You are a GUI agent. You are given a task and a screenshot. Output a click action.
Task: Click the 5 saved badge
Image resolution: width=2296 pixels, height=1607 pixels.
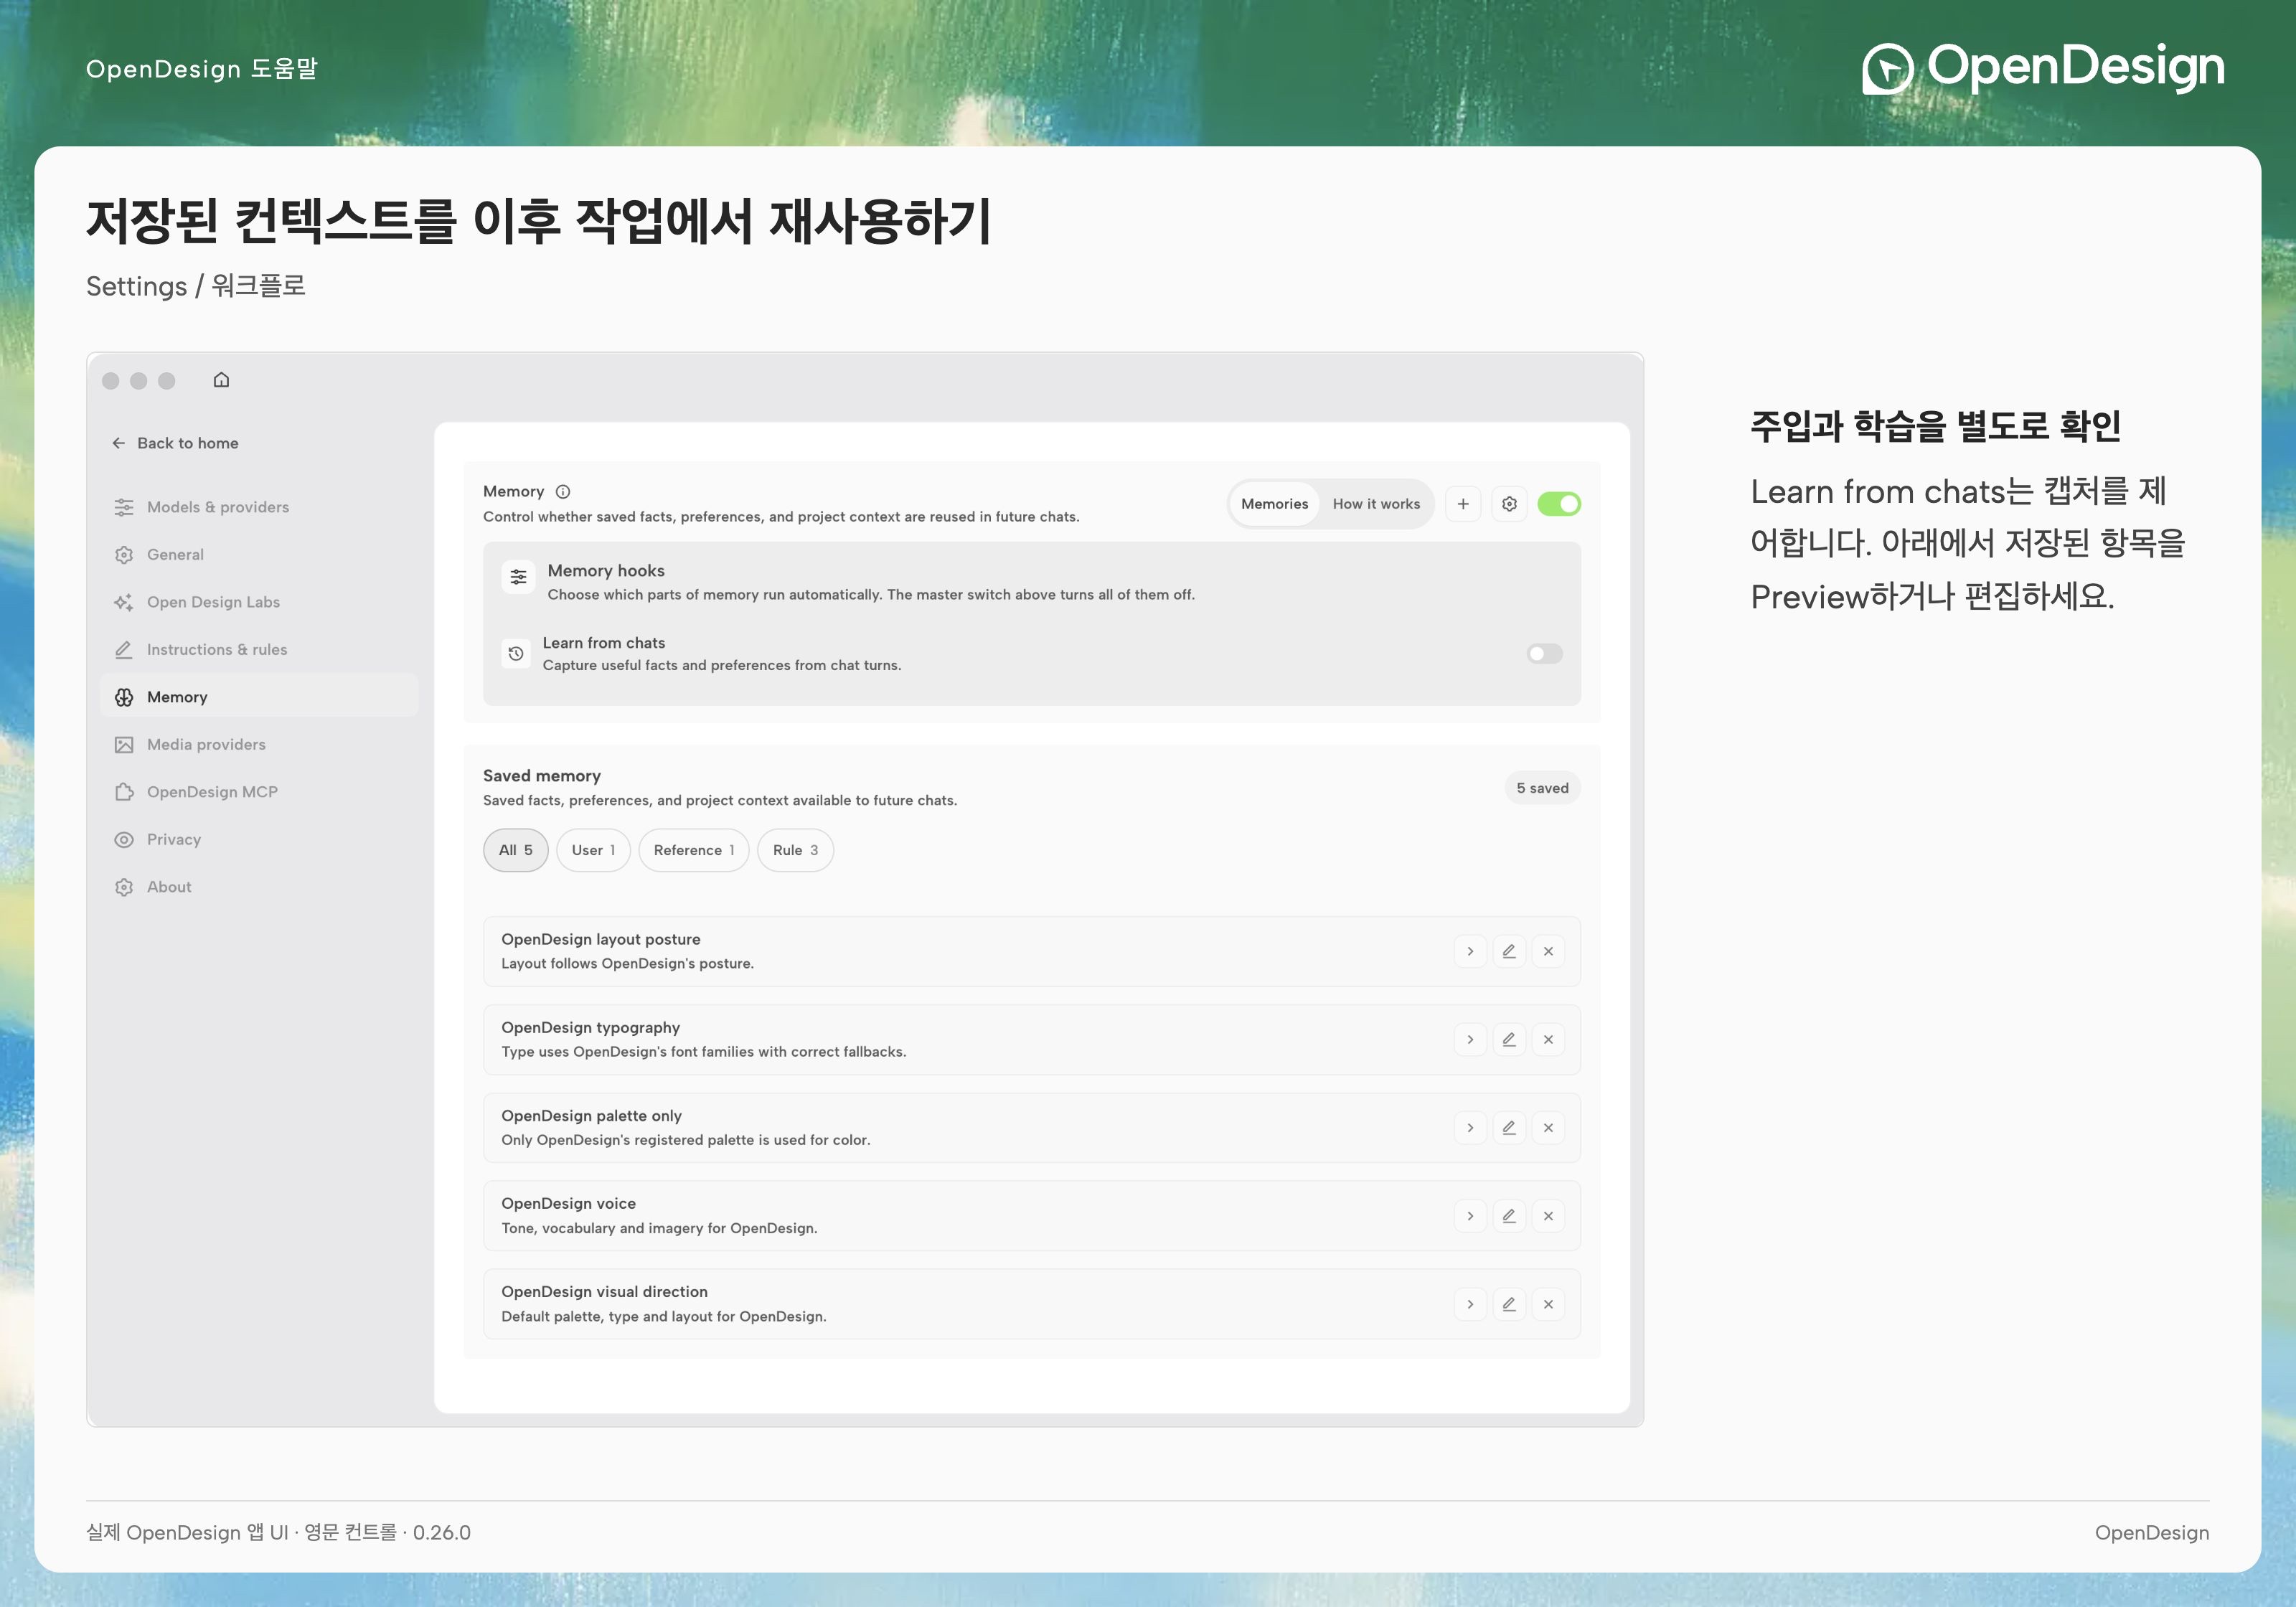[x=1542, y=788]
